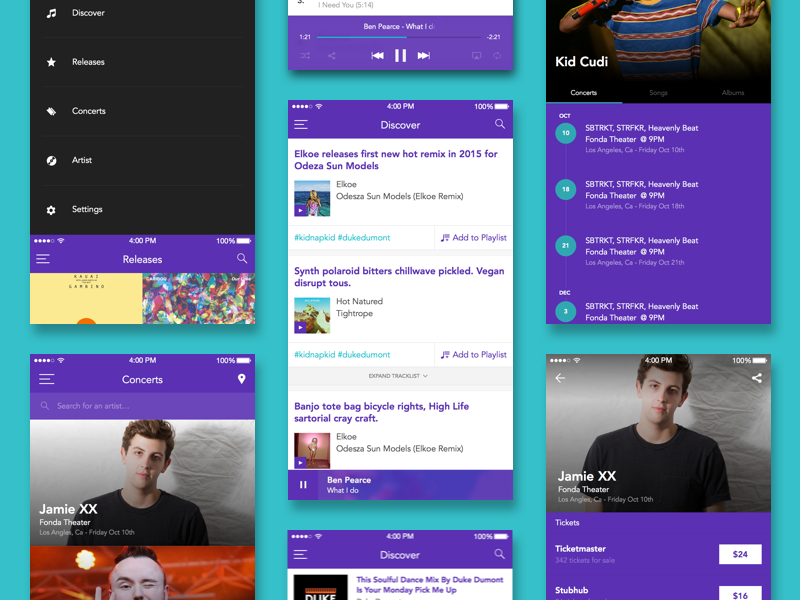Tap #kidnapkid hashtag under Hot Natured post
Viewport: 800px width, 600px height.
coord(315,355)
